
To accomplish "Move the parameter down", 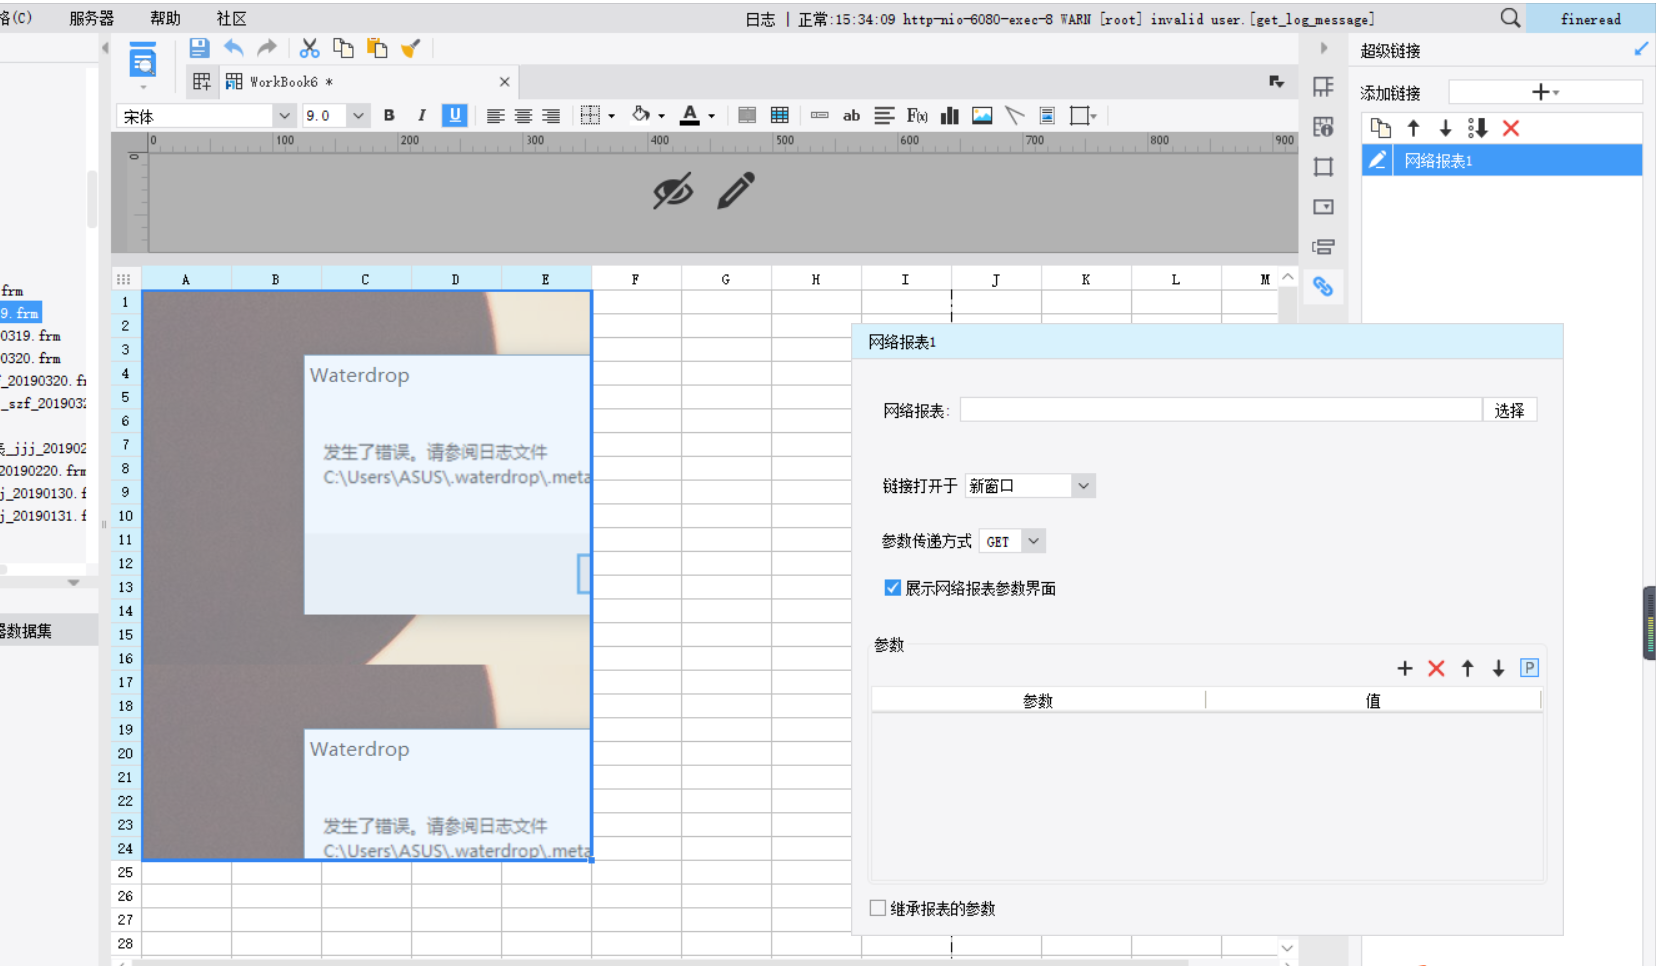I will (1498, 669).
